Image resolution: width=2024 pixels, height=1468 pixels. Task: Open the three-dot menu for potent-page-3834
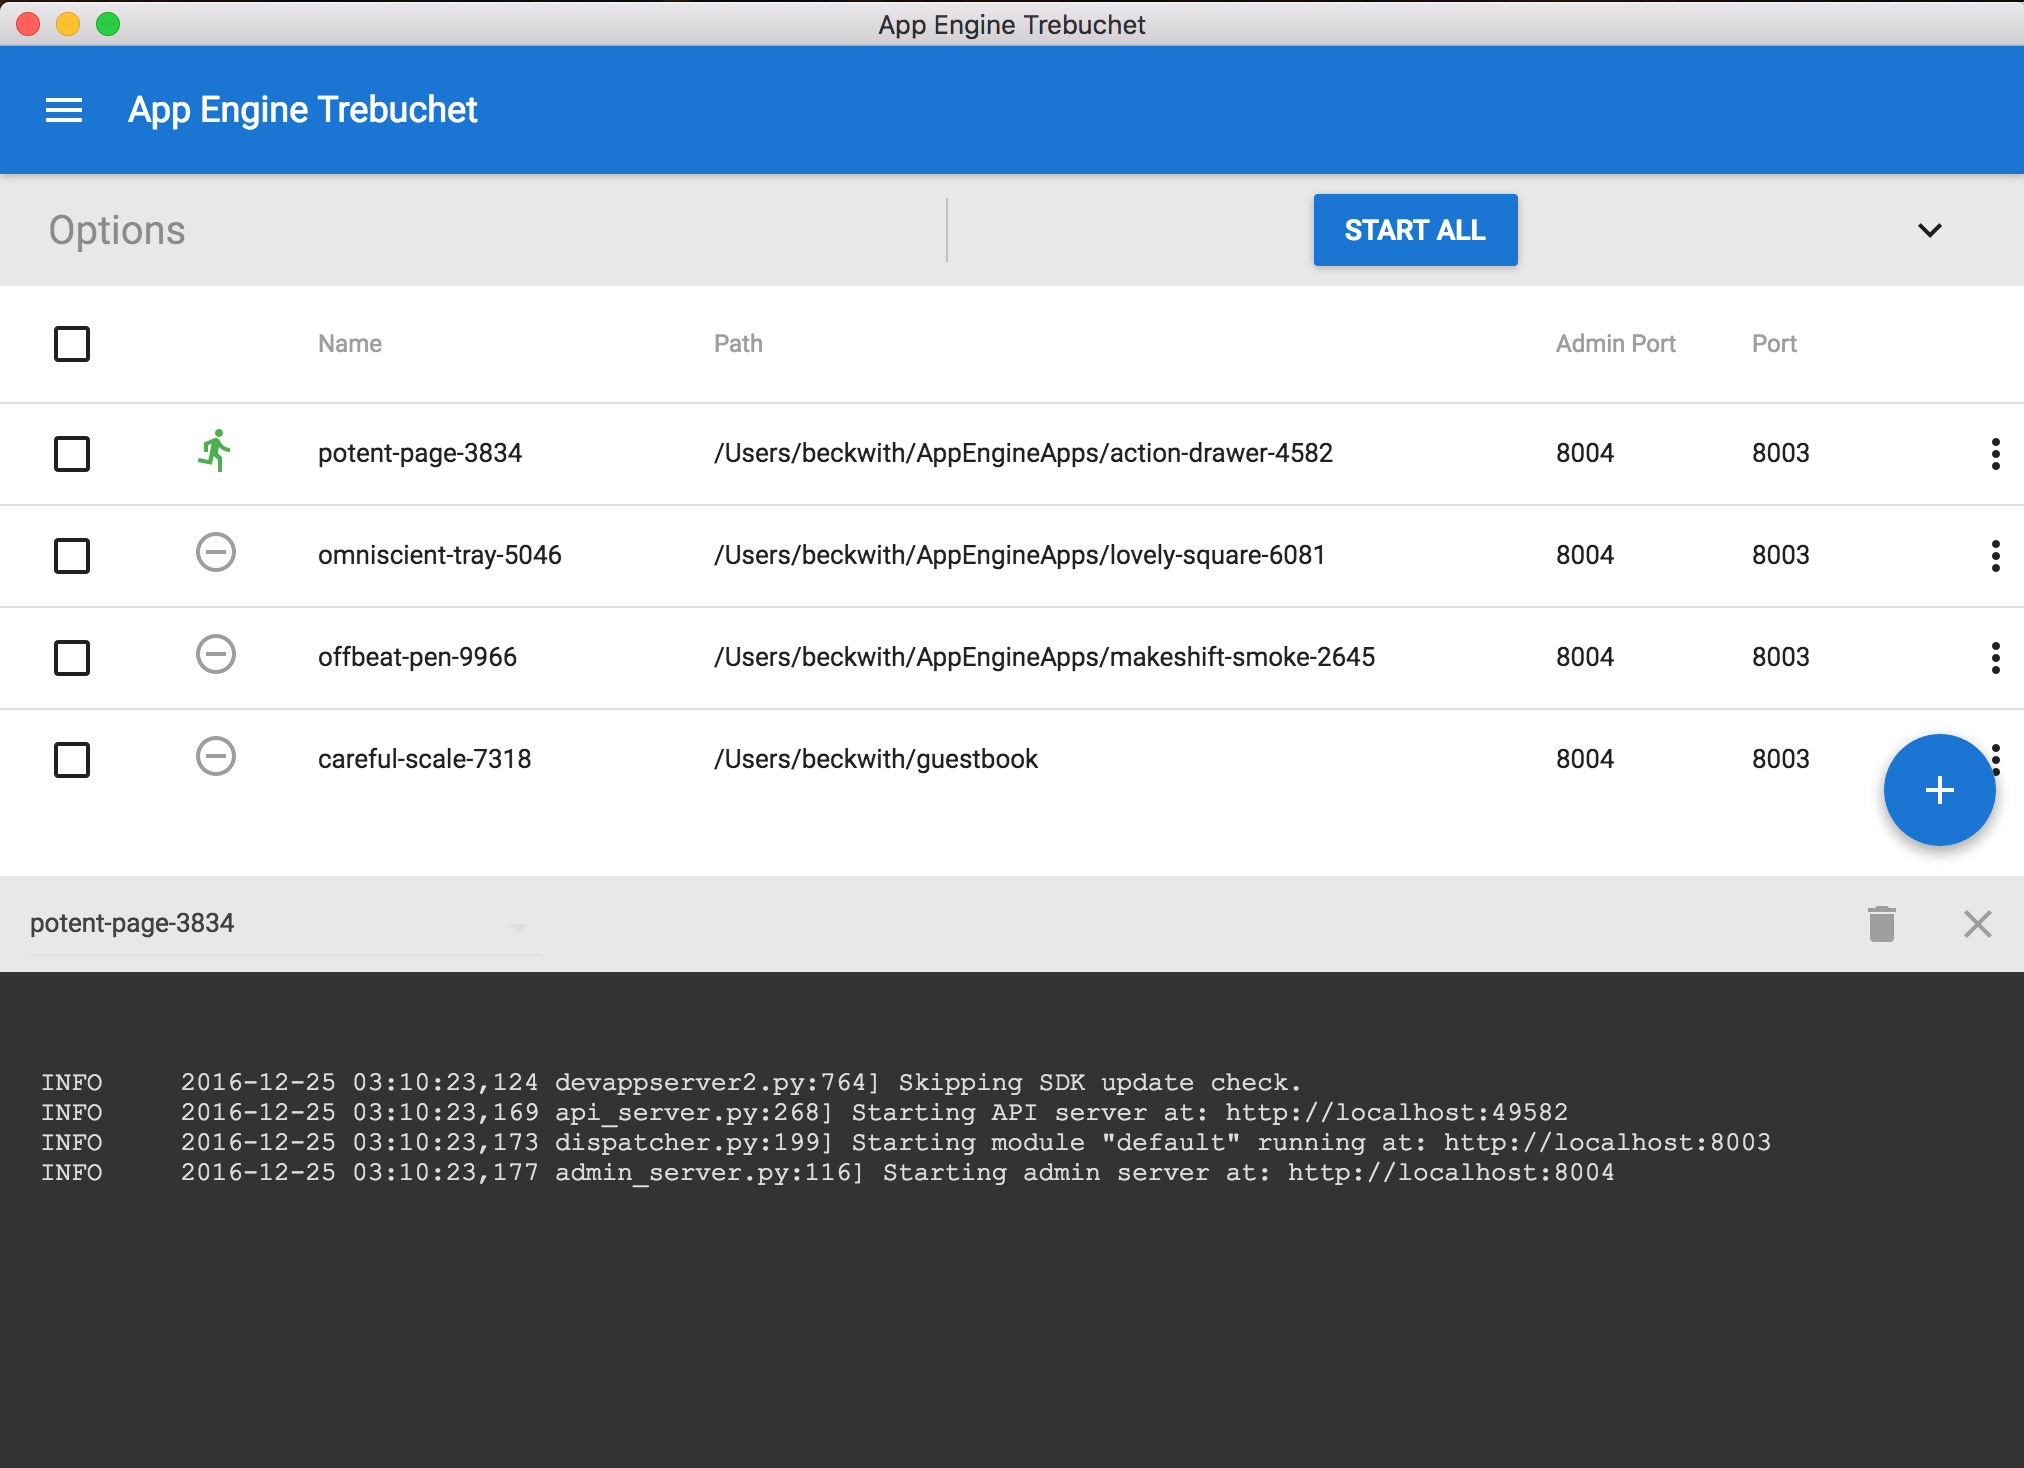coord(1995,454)
